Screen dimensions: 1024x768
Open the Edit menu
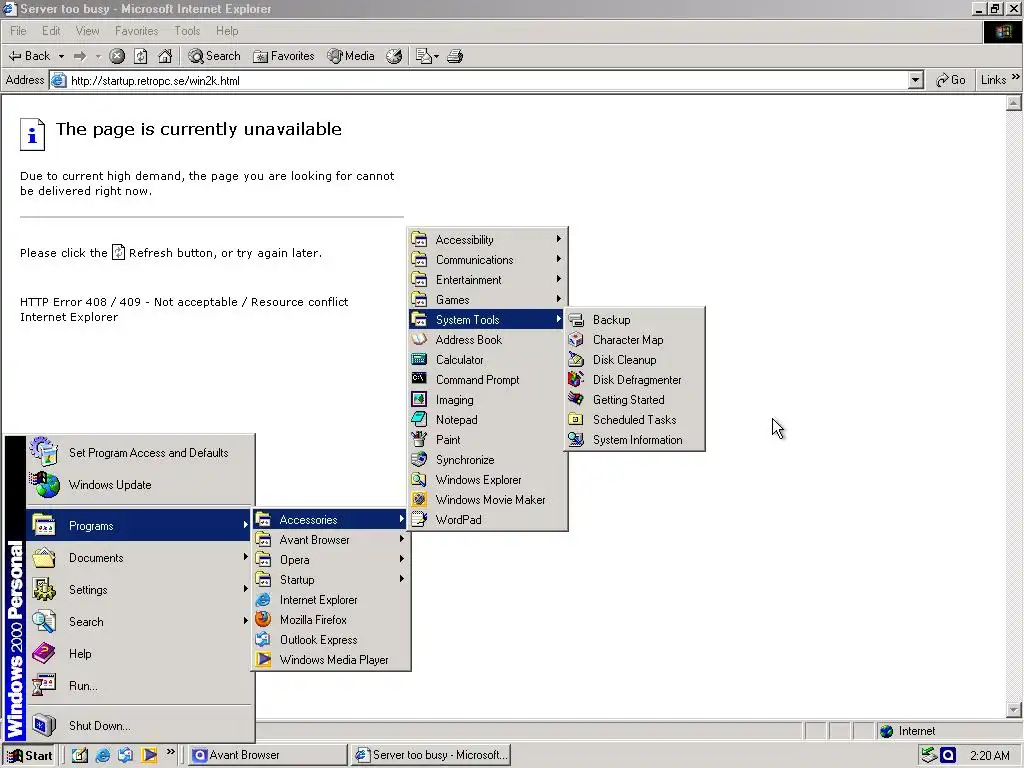(51, 31)
